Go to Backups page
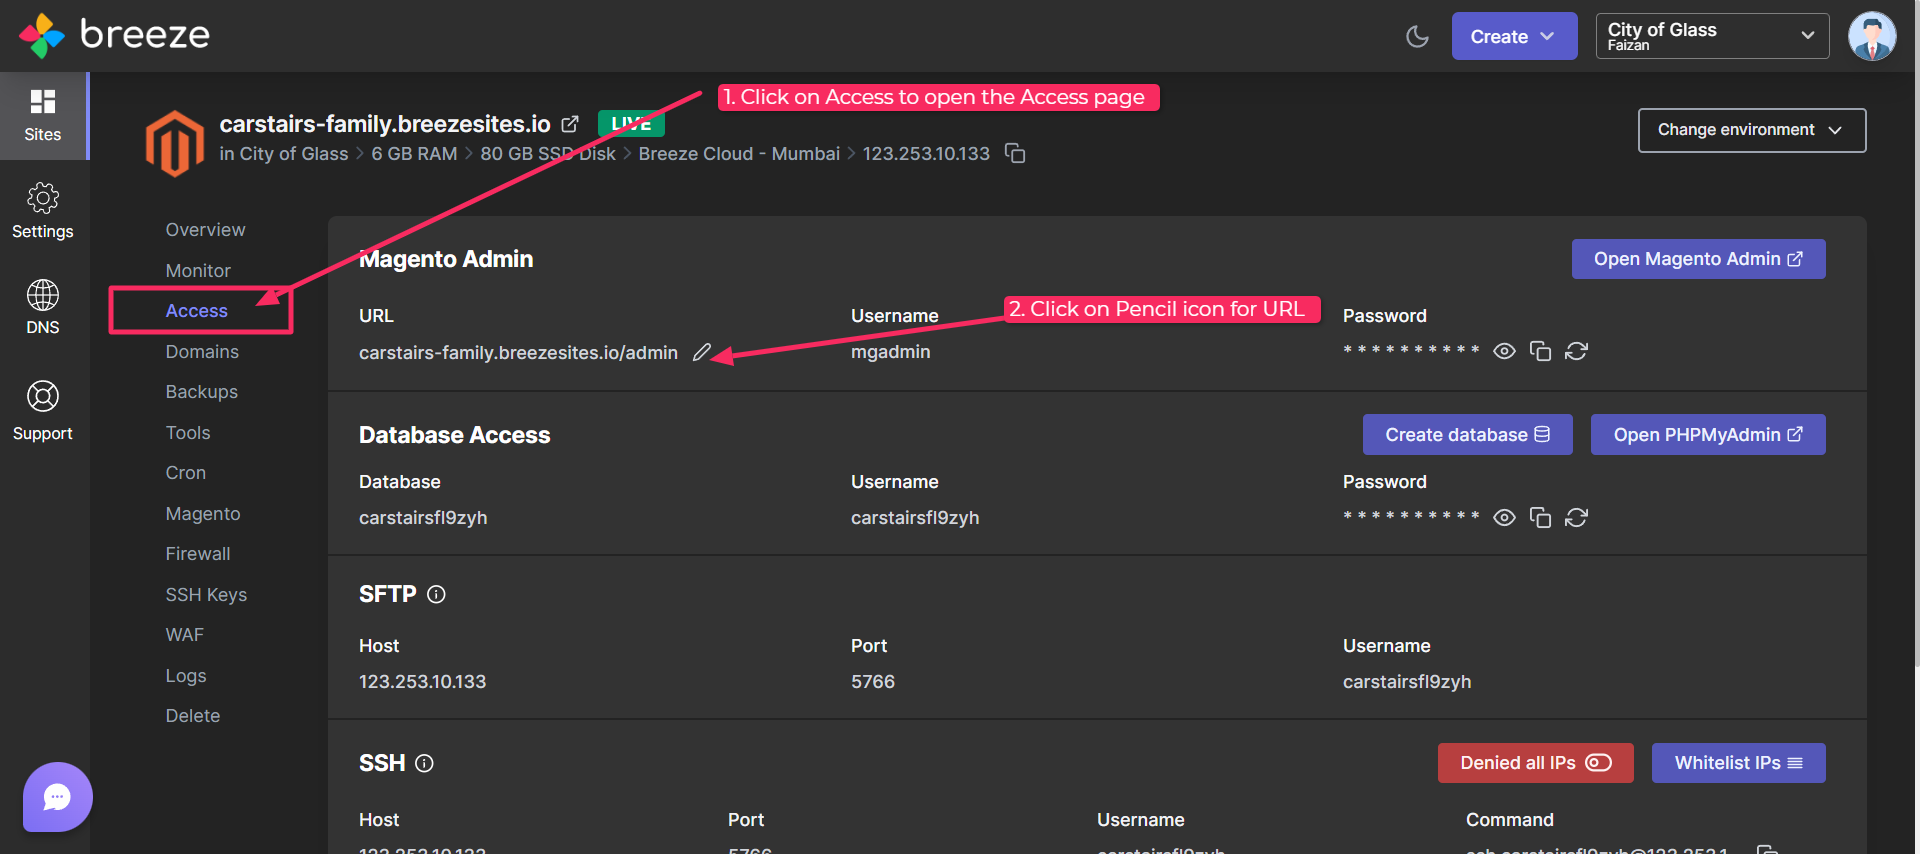The image size is (1920, 854). click(x=202, y=392)
